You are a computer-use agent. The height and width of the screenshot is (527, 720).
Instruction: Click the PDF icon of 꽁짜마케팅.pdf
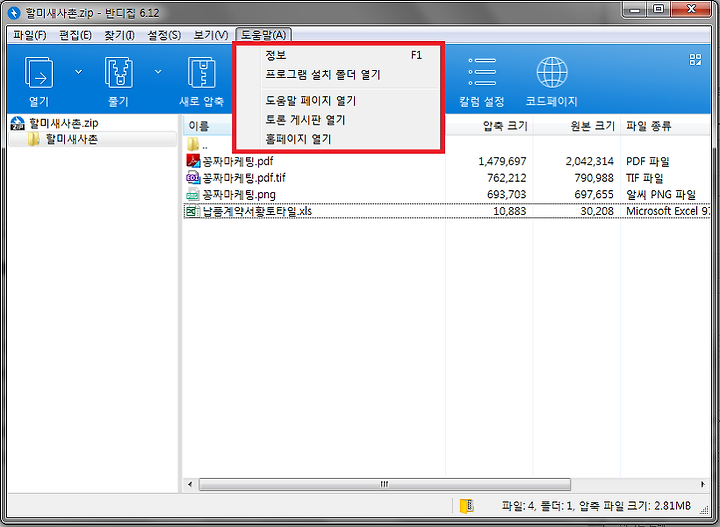tap(193, 161)
